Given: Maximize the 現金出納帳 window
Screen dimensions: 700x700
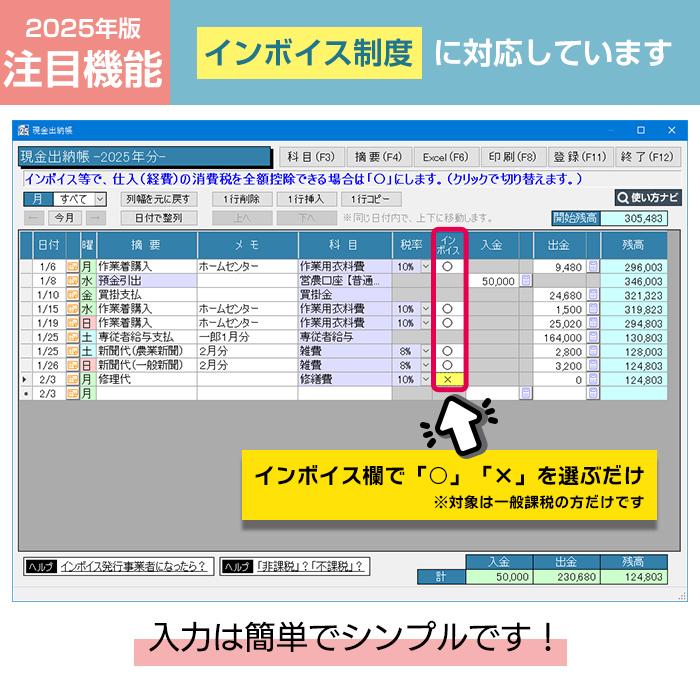Looking at the screenshot, I should coord(641,130).
